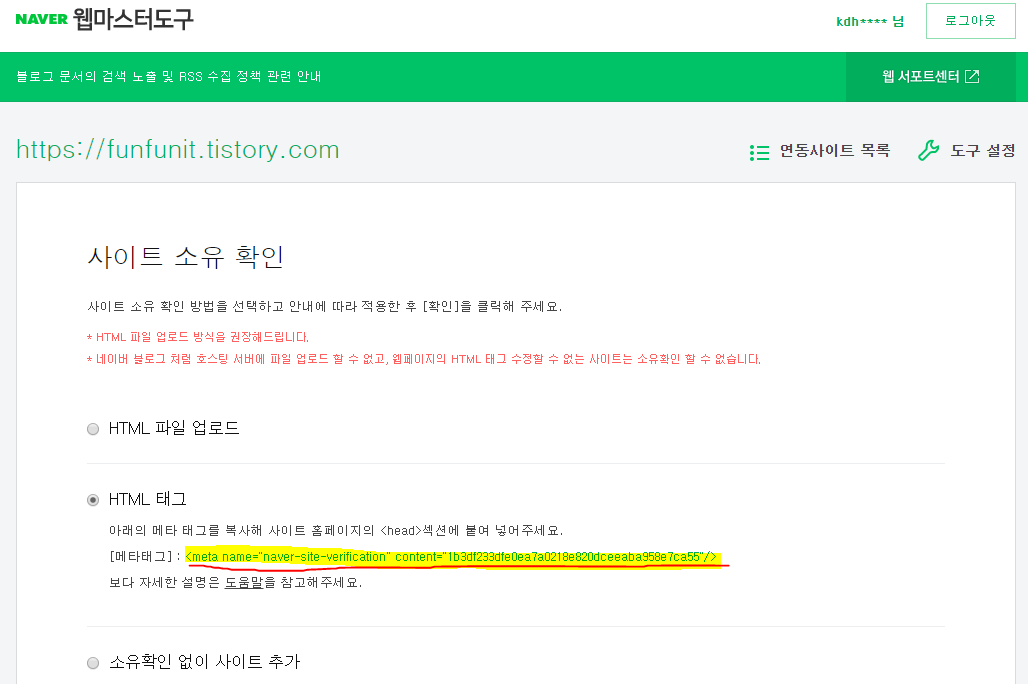Click the list icon next to 연동사이트 목록
1028x684 pixels.
pyautogui.click(x=759, y=152)
